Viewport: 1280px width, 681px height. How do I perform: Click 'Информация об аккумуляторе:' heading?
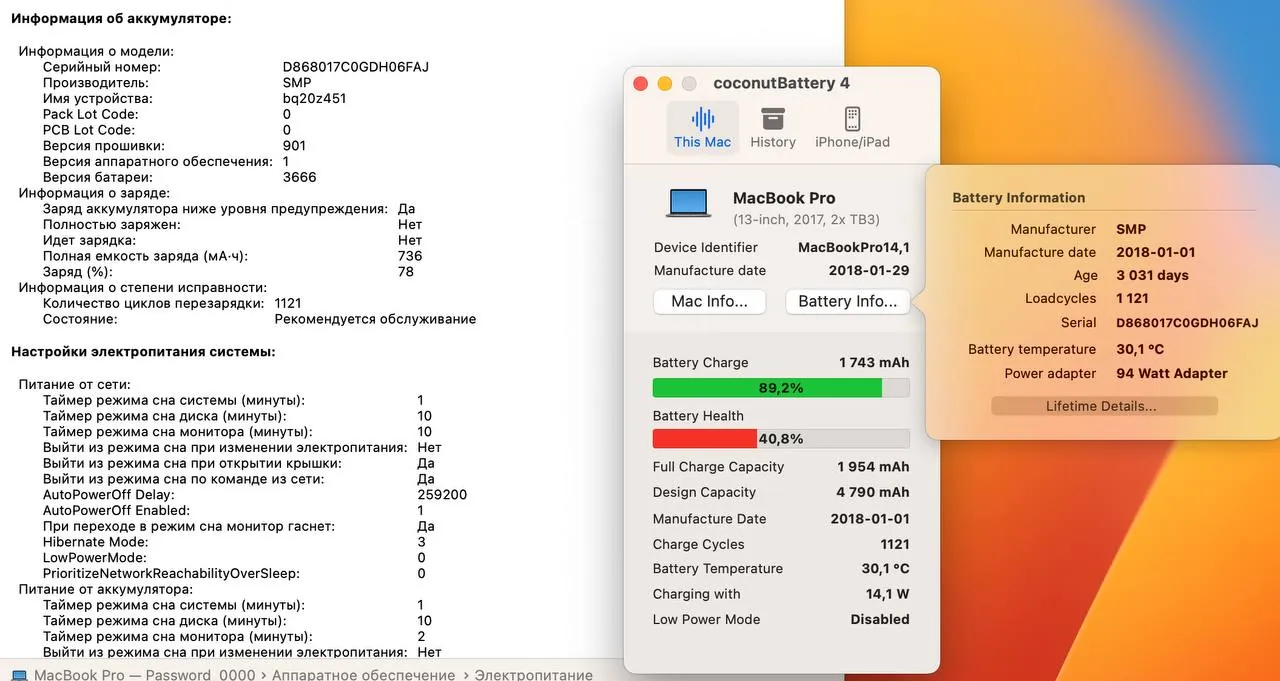121,18
